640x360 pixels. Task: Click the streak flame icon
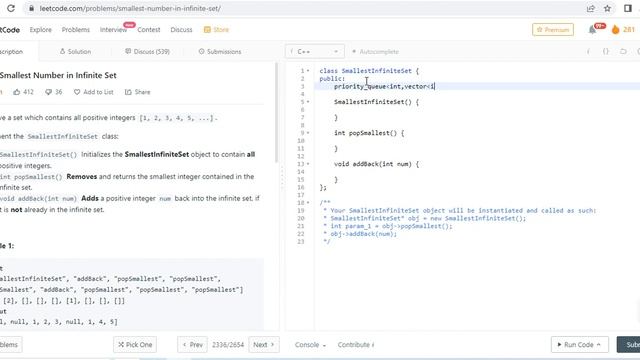(x=616, y=30)
